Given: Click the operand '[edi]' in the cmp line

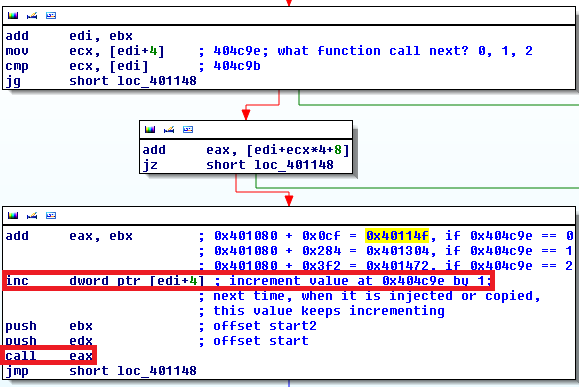Looking at the screenshot, I should (129, 66).
